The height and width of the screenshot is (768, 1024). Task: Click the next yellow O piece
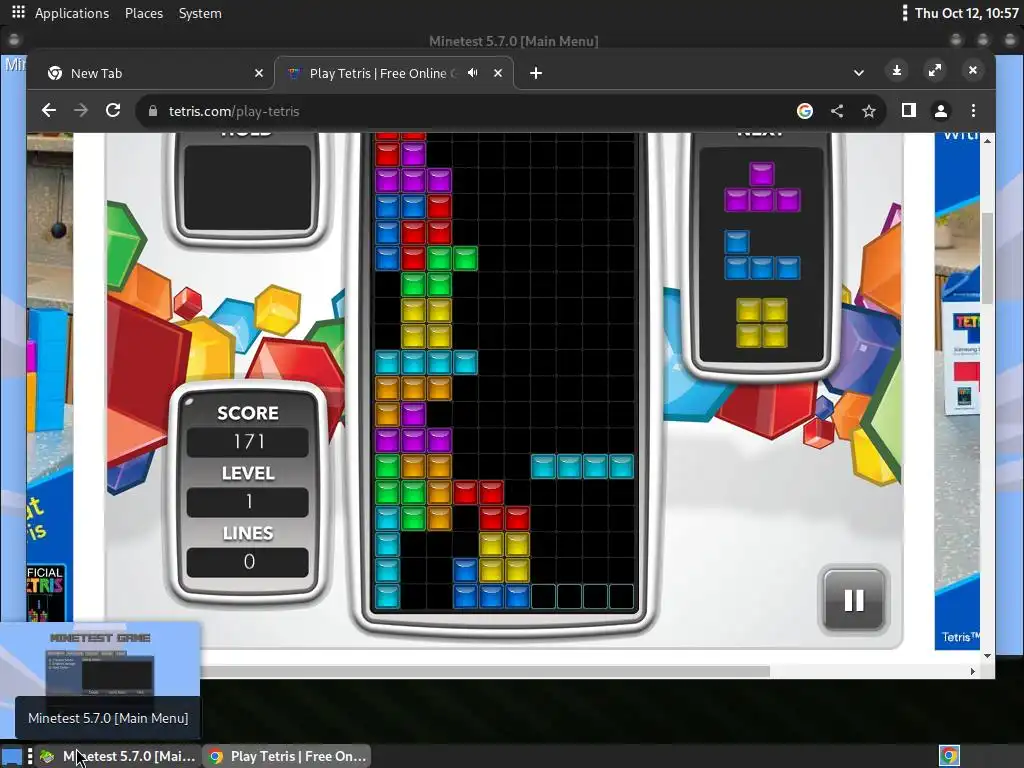point(762,323)
